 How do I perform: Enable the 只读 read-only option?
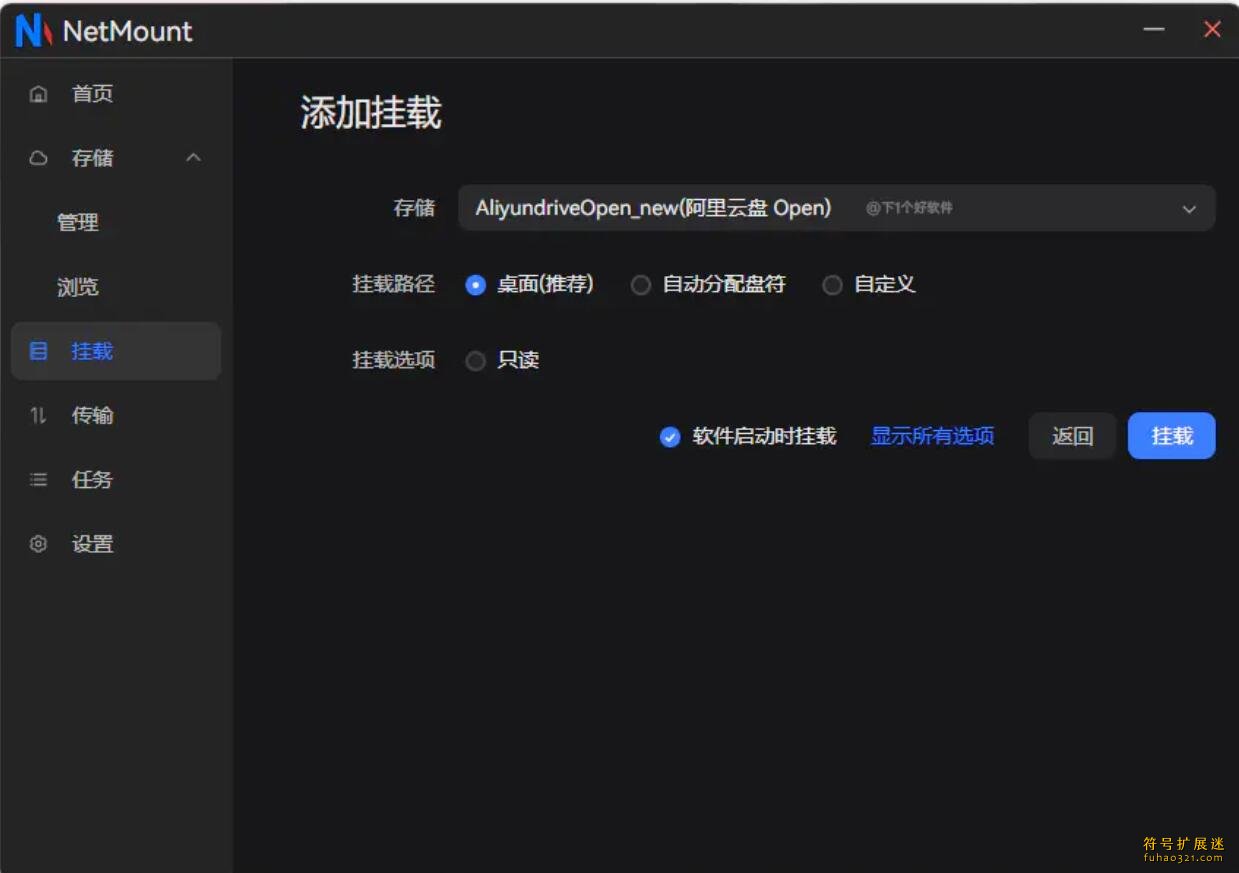click(x=476, y=361)
